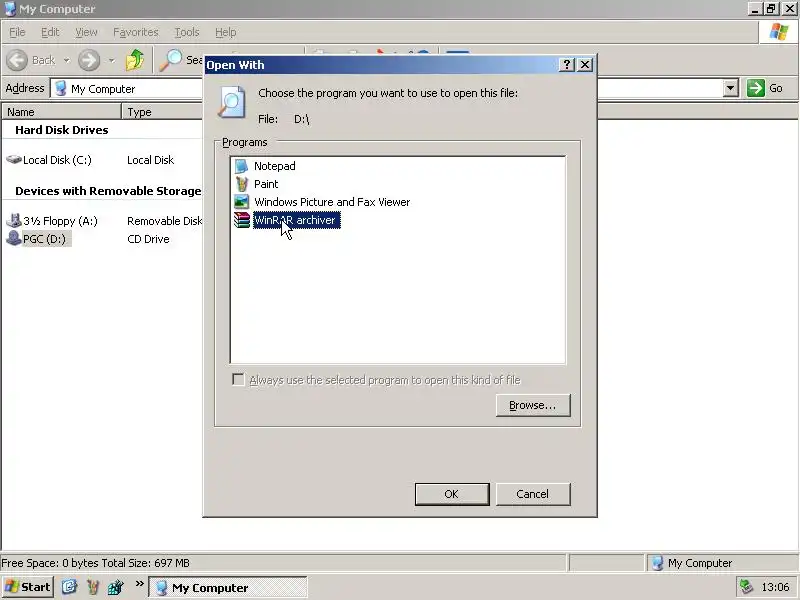Viewport: 800px width, 600px height.
Task: Go up one folder level icon
Action: coord(135,60)
